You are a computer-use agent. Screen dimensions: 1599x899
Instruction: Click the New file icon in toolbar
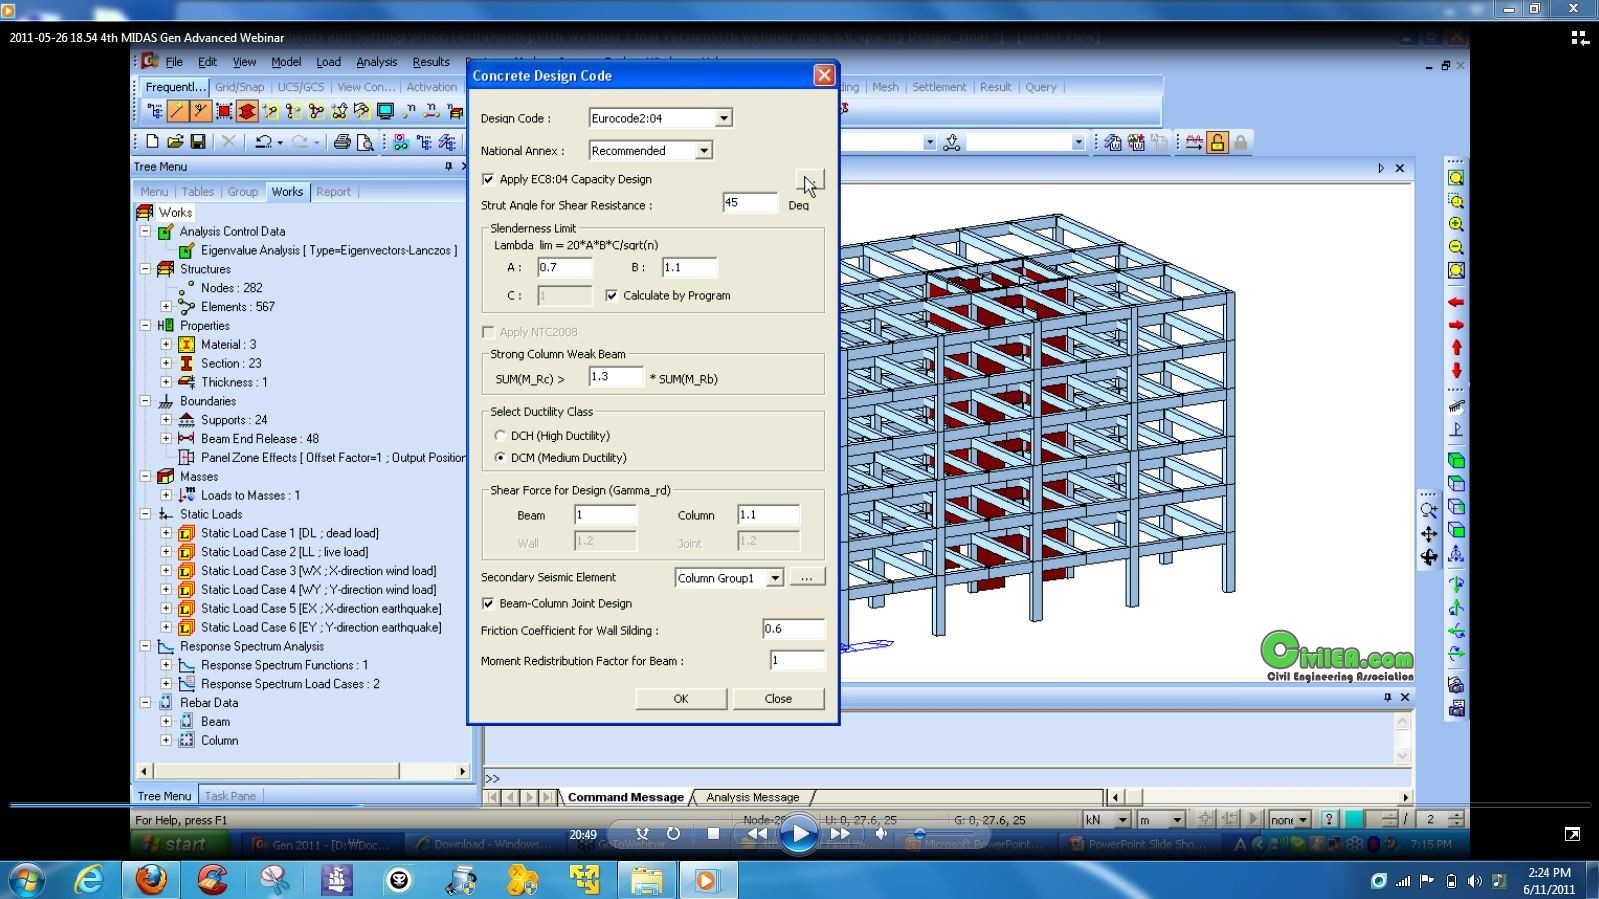pyautogui.click(x=152, y=142)
